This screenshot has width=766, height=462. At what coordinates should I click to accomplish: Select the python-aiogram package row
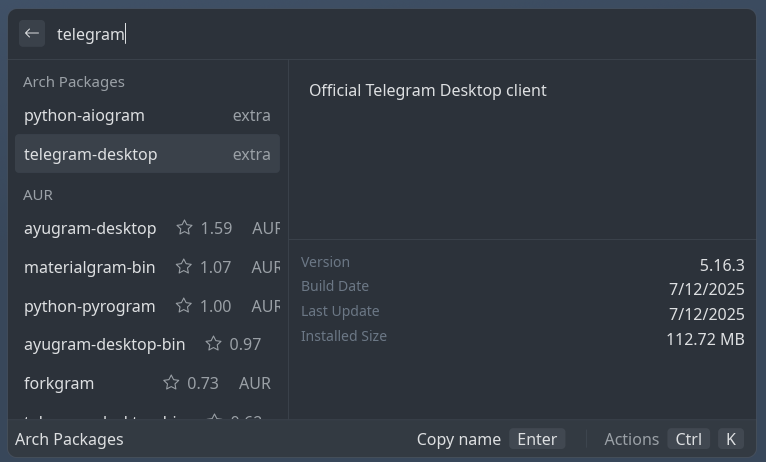coord(147,115)
